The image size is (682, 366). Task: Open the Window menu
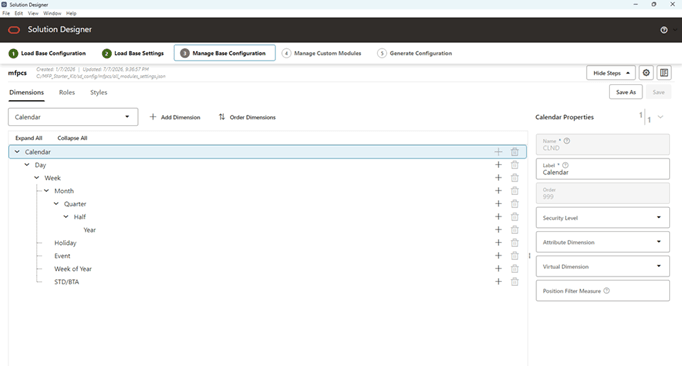pyautogui.click(x=52, y=13)
